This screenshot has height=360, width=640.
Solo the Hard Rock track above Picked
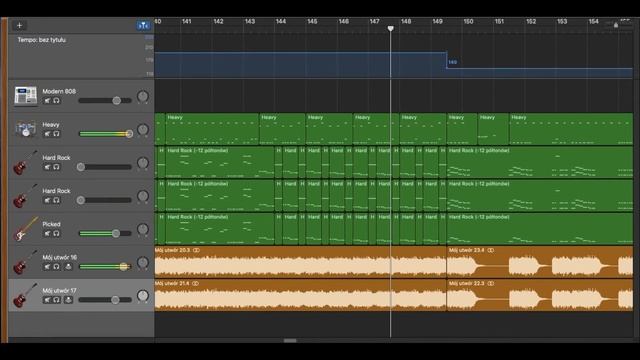click(x=56, y=200)
